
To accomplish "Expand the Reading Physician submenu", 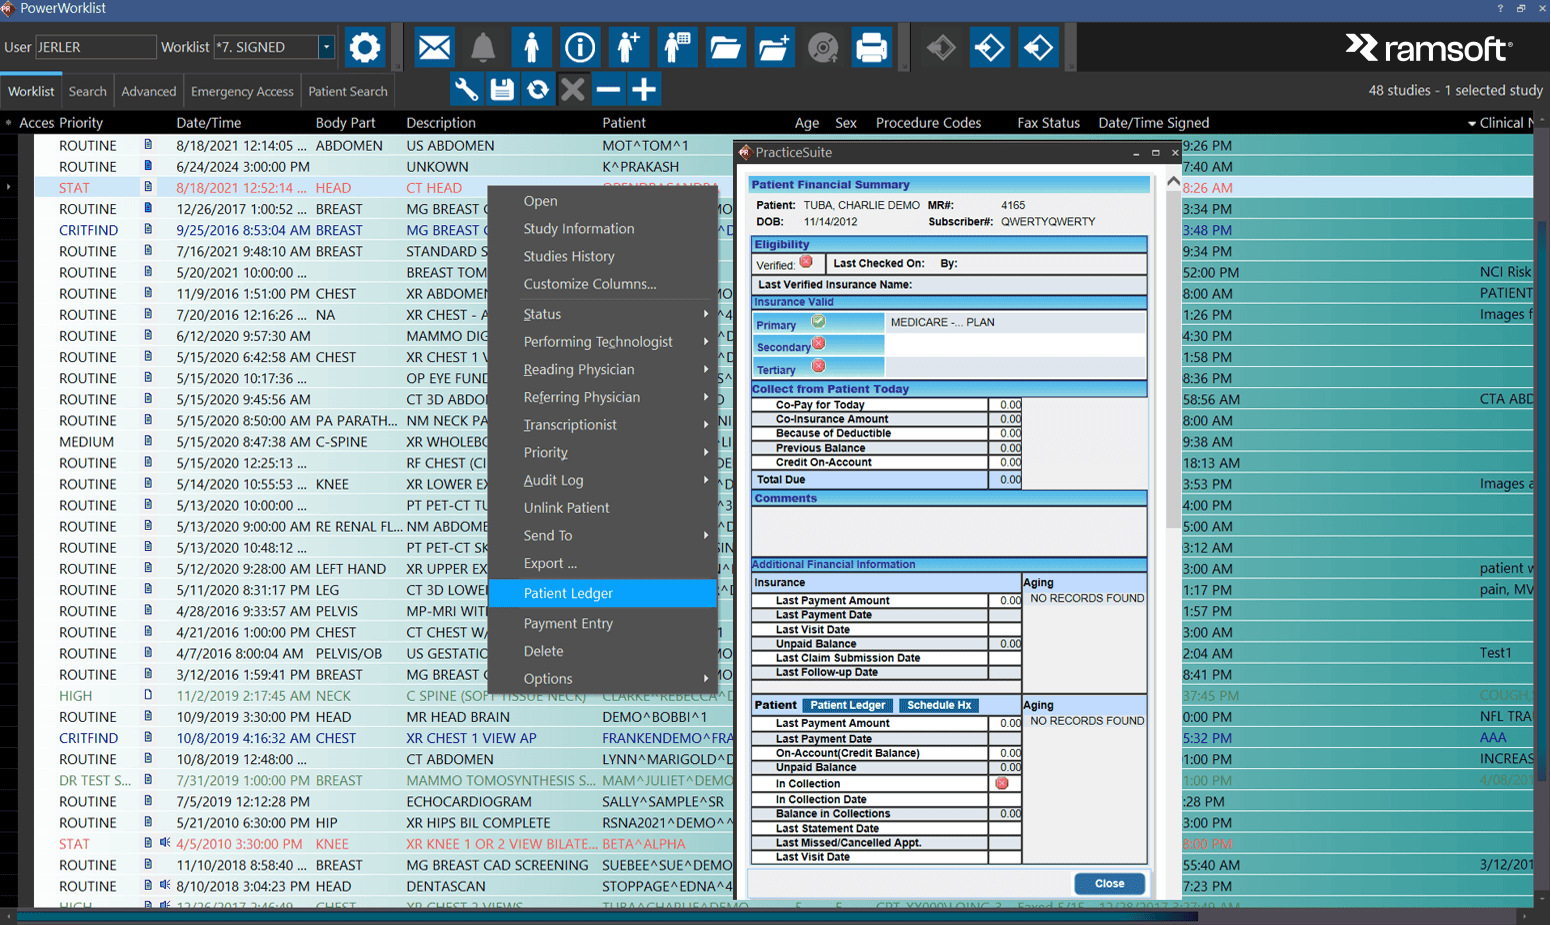I will [602, 369].
